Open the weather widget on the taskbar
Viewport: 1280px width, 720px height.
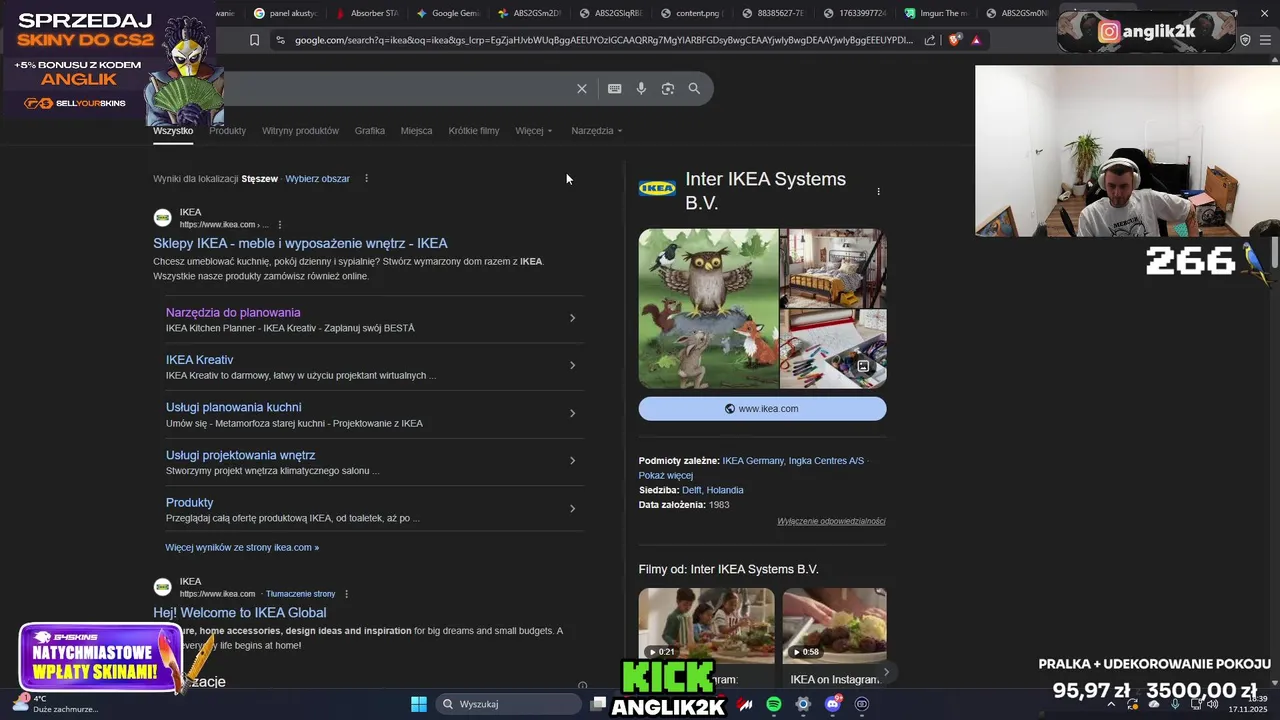55,704
